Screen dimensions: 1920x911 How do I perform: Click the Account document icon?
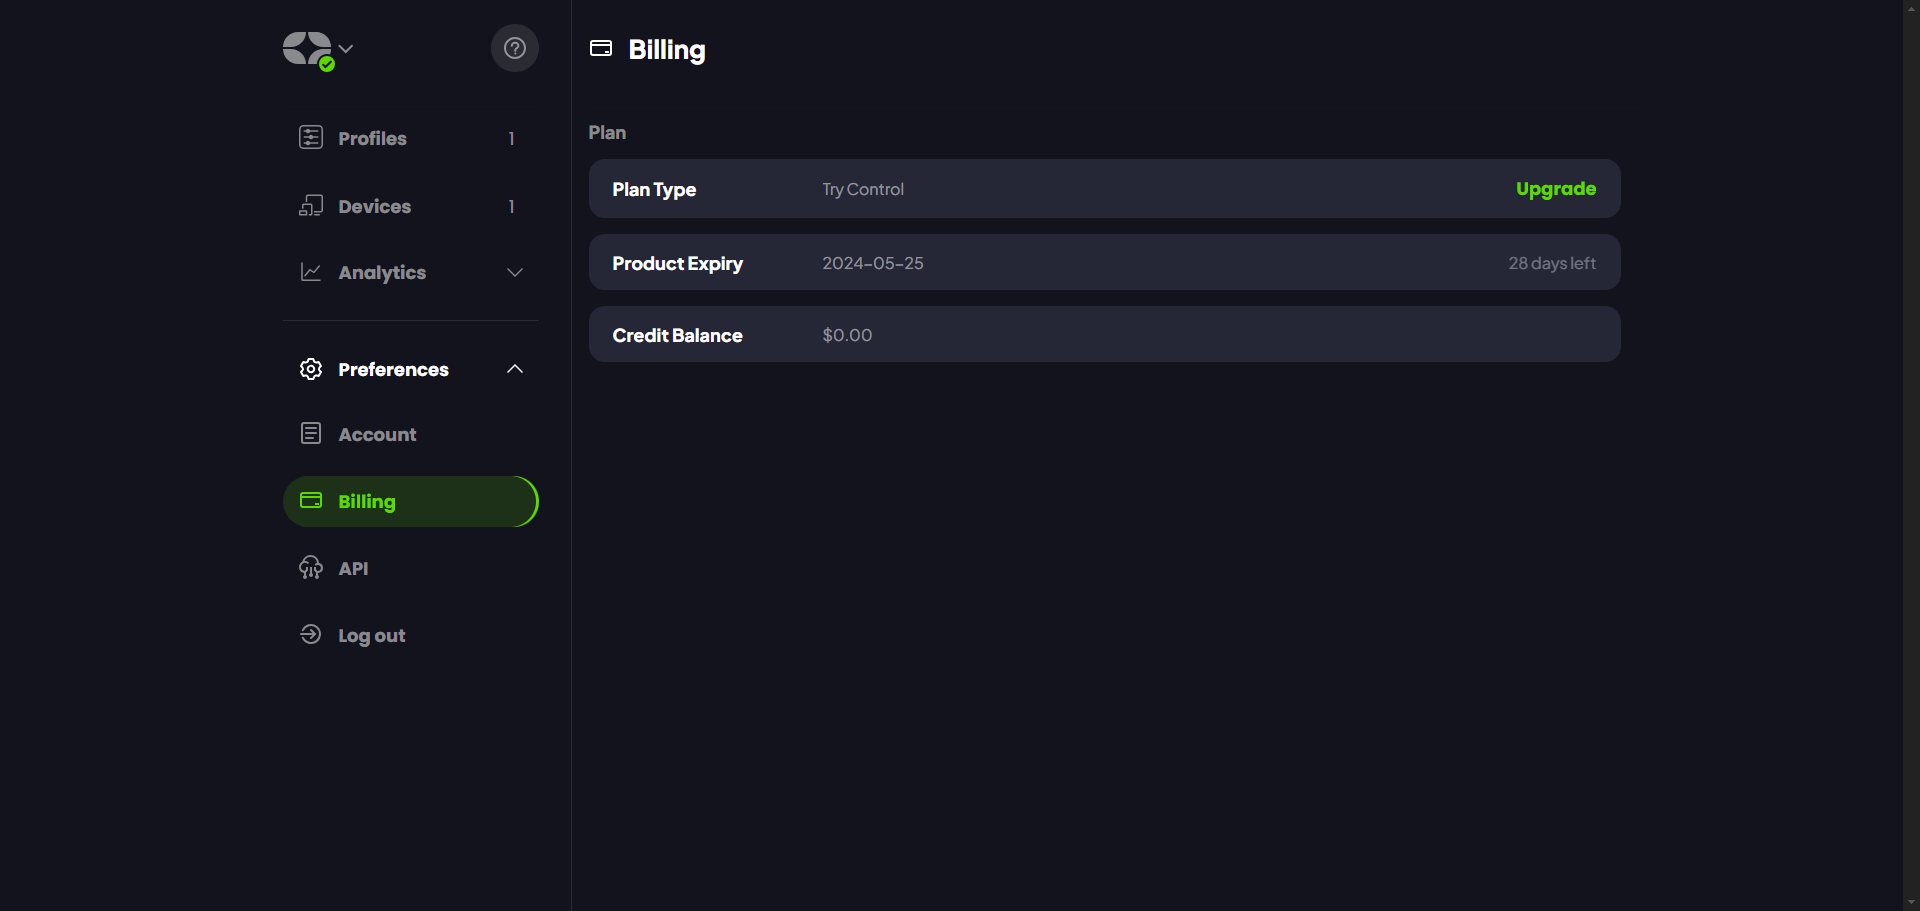tap(311, 434)
